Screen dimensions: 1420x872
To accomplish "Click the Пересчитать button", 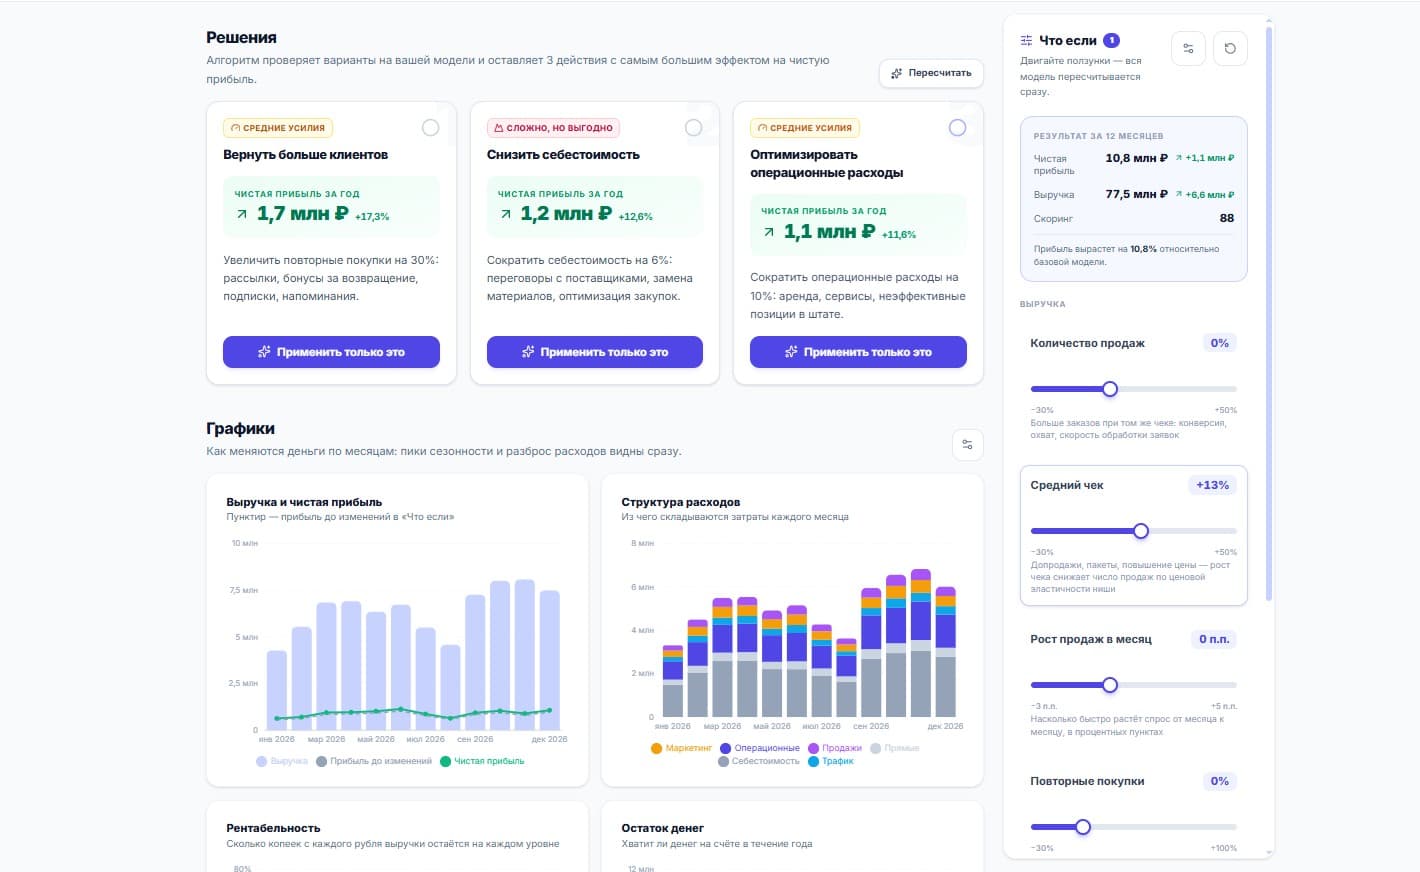I will pos(931,73).
